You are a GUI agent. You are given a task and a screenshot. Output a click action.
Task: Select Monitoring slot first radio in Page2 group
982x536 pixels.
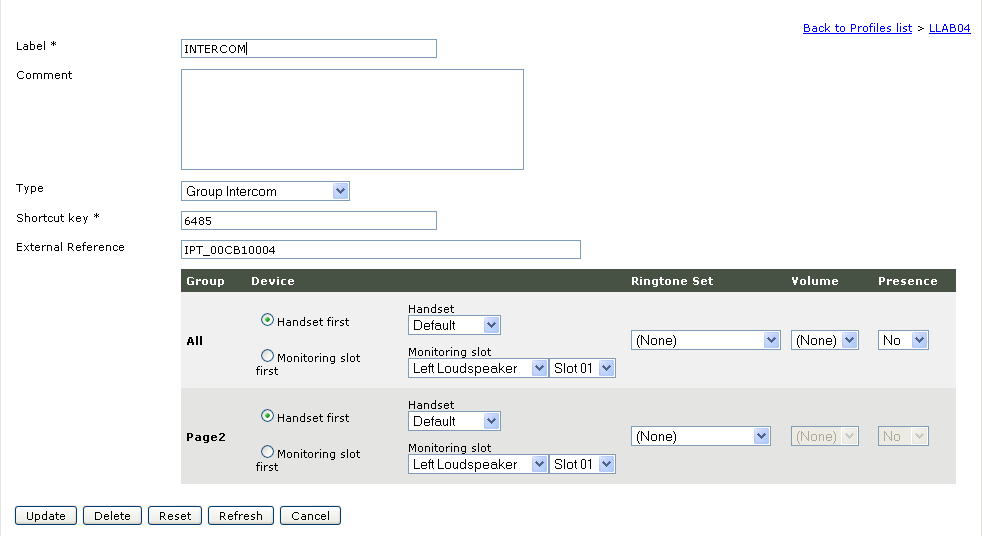coord(267,451)
